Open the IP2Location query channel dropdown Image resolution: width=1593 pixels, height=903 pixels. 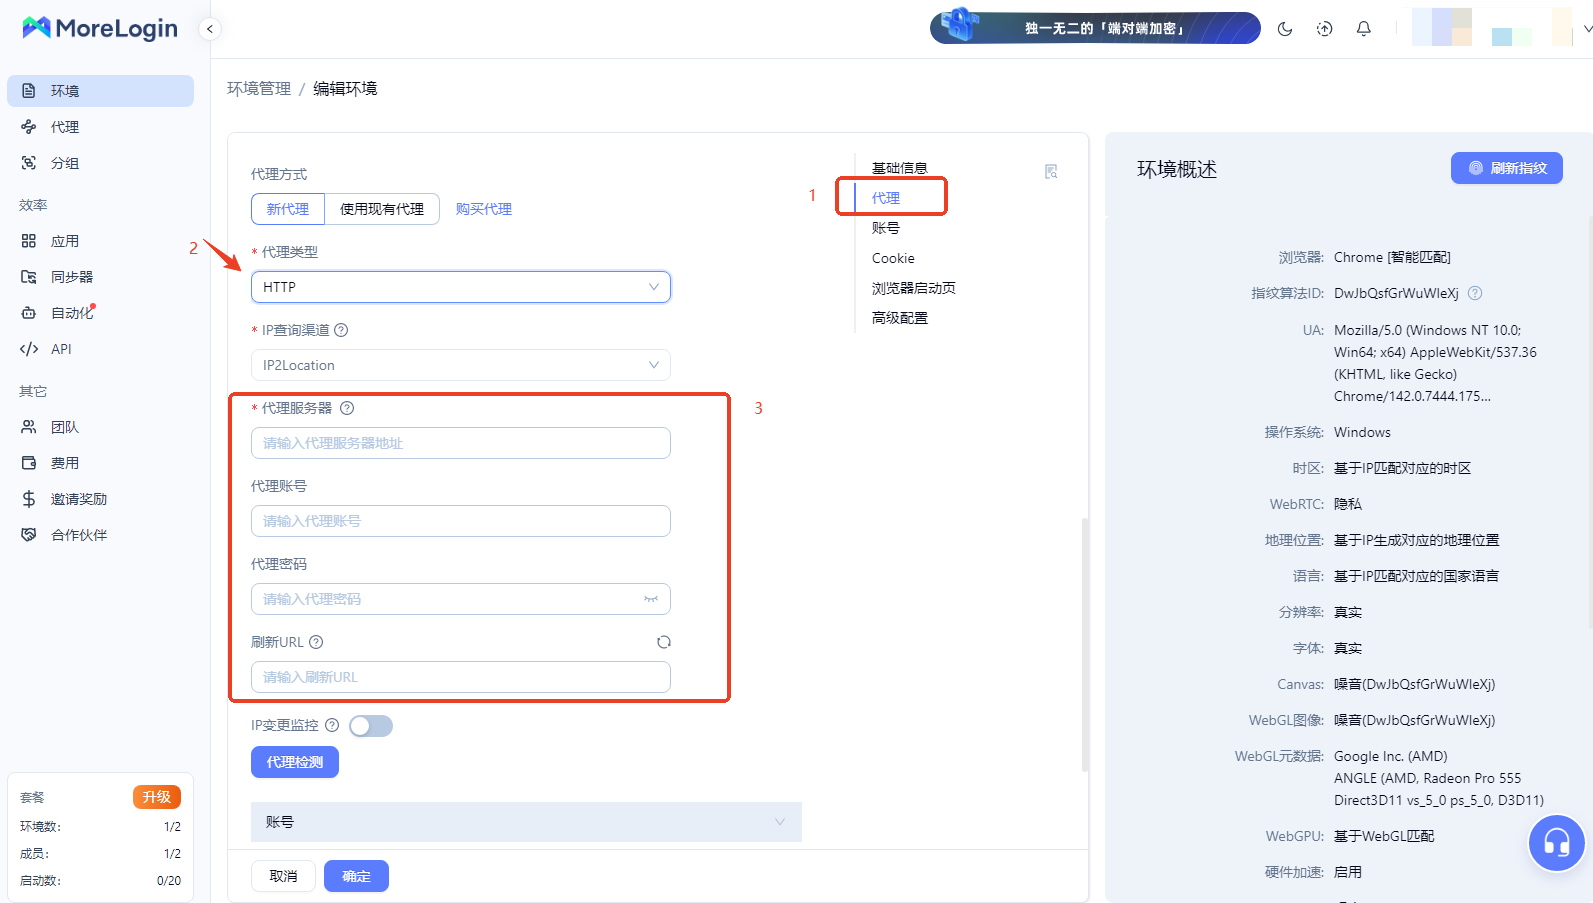pyautogui.click(x=460, y=365)
